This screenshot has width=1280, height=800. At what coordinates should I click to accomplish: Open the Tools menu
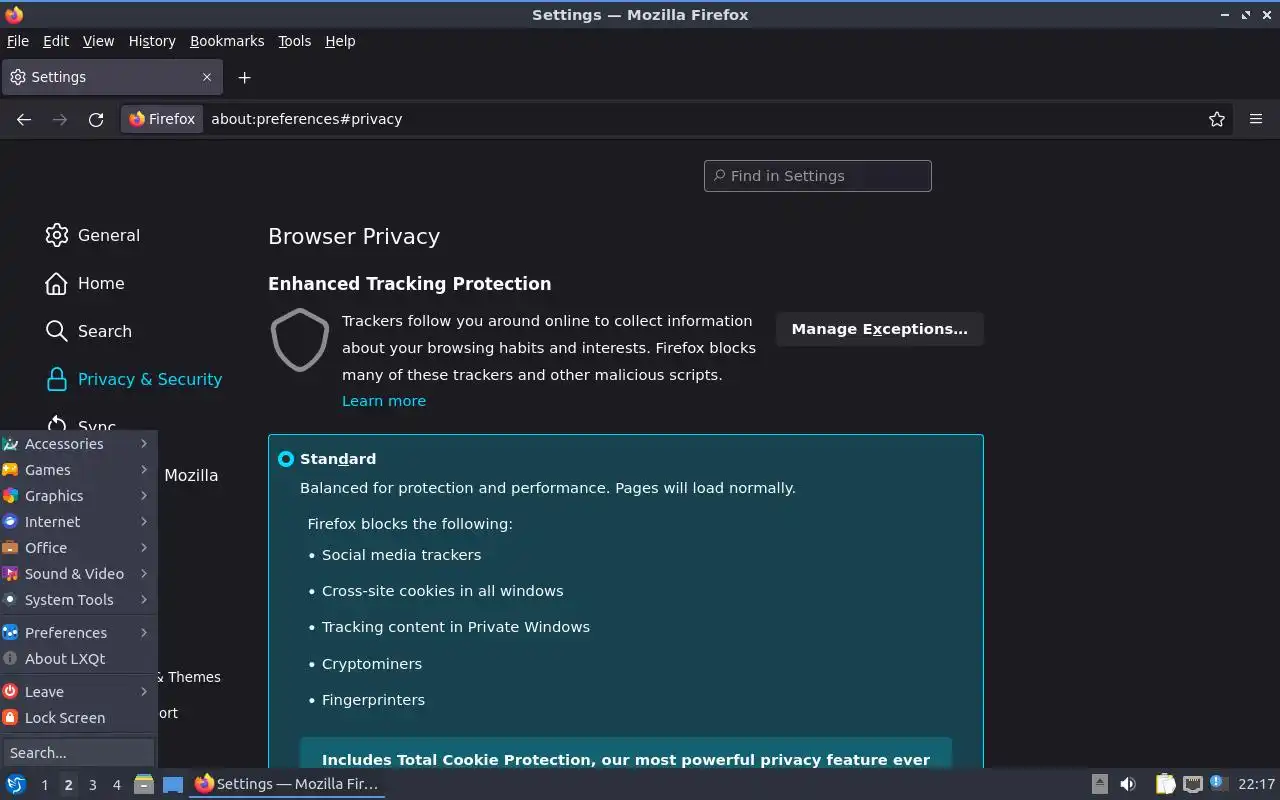(x=294, y=41)
